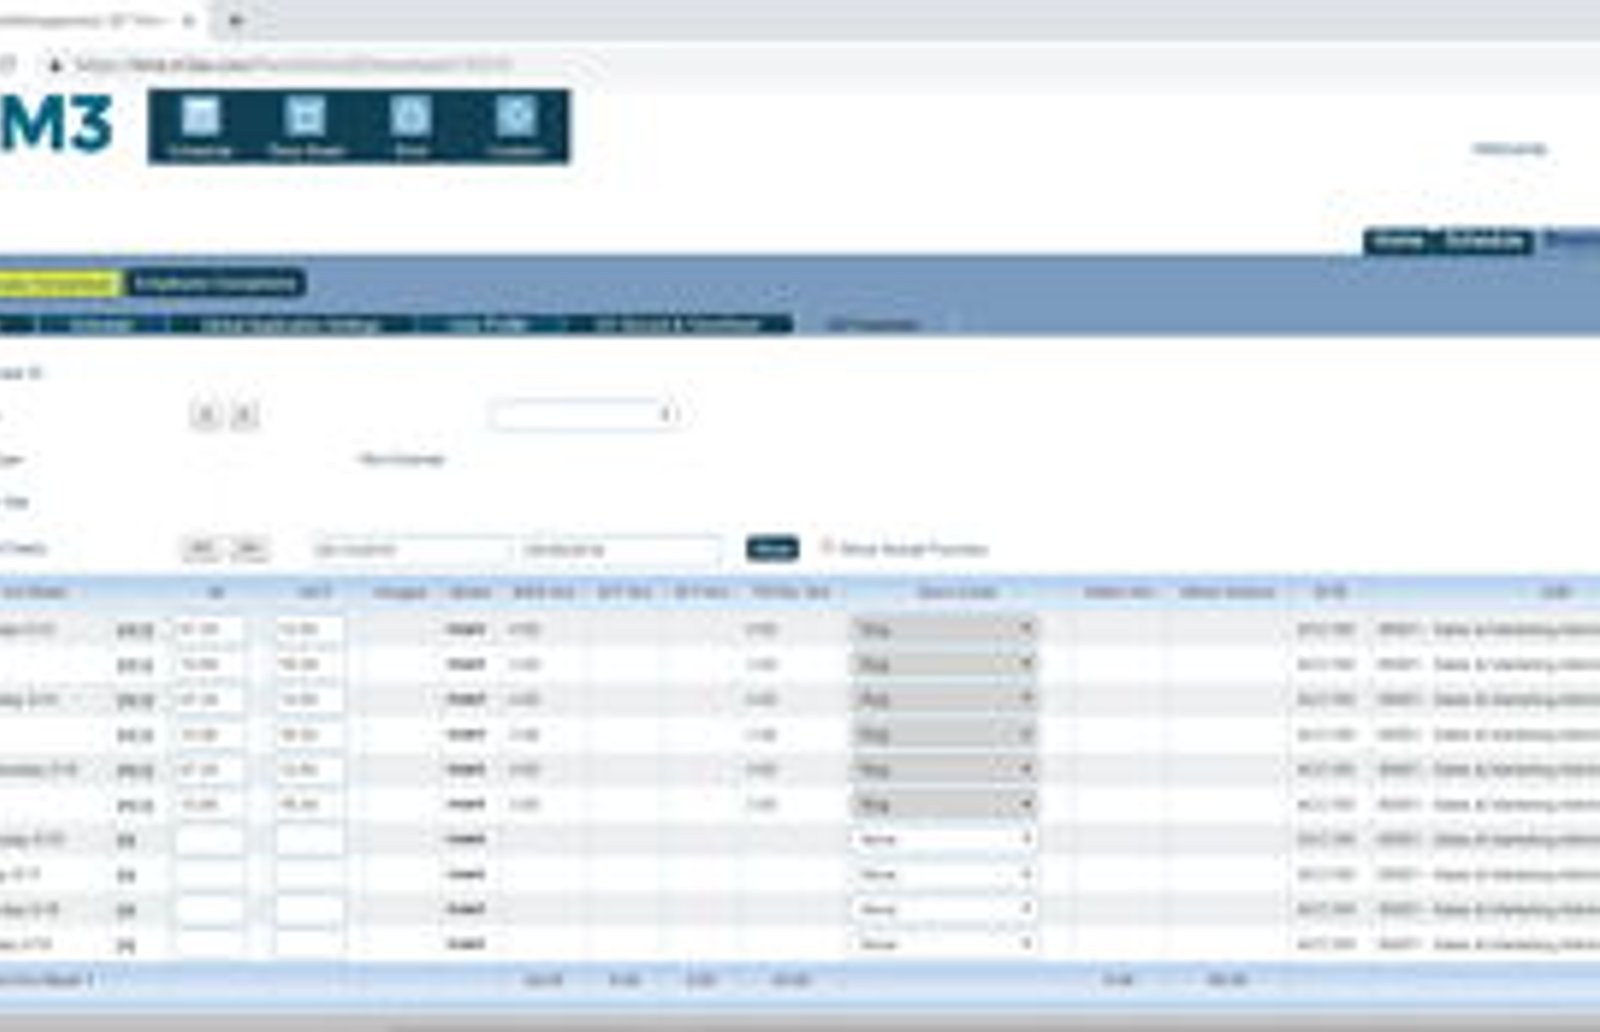Image resolution: width=1600 pixels, height=1032 pixels.
Task: Click the M3 logo
Action: (55, 124)
